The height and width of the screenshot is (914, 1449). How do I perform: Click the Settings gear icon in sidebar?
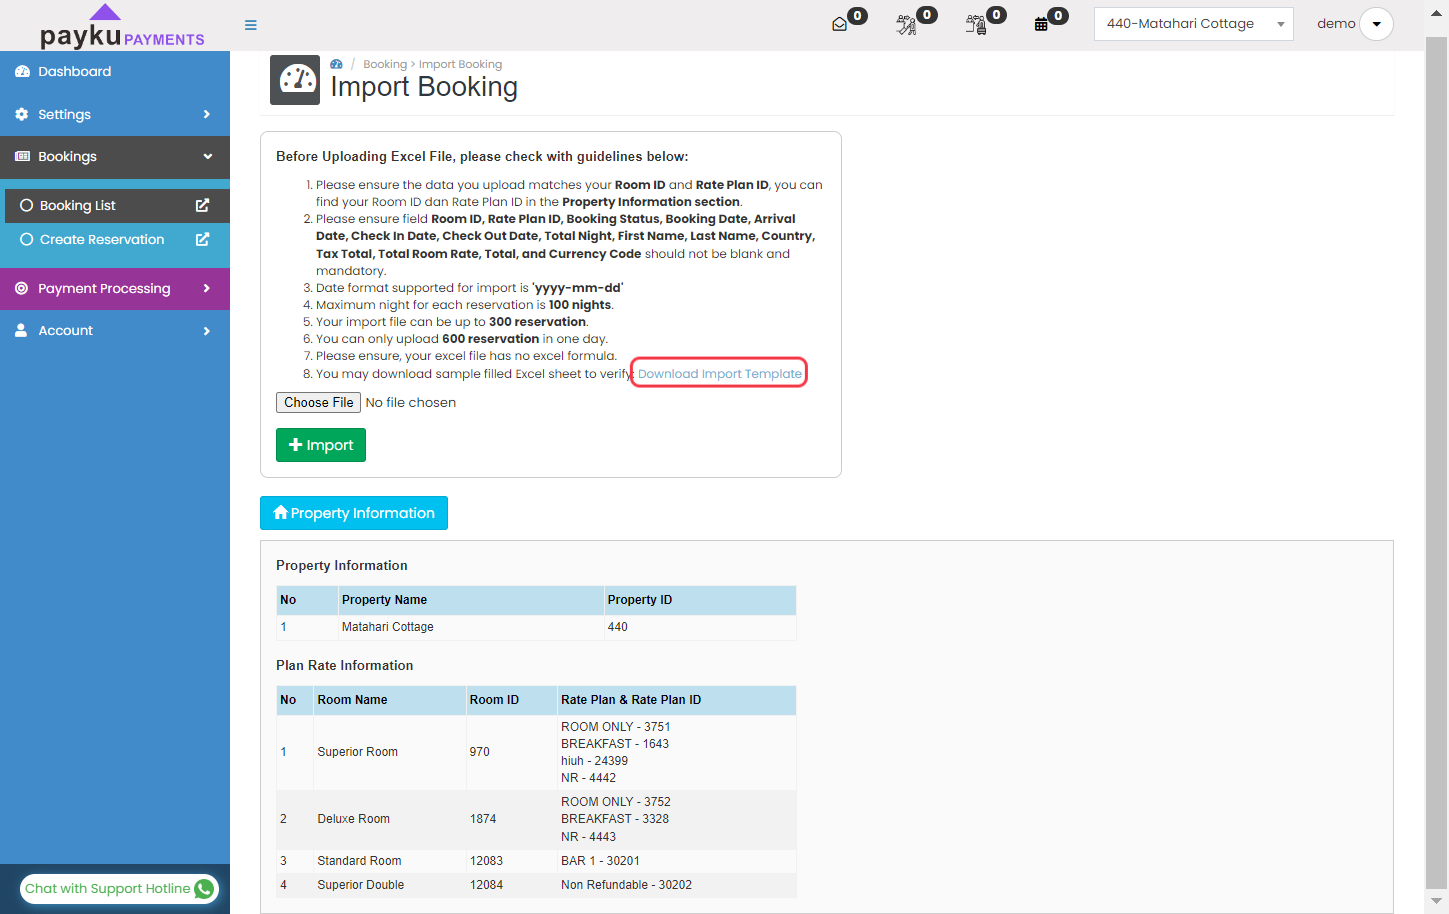(x=22, y=114)
